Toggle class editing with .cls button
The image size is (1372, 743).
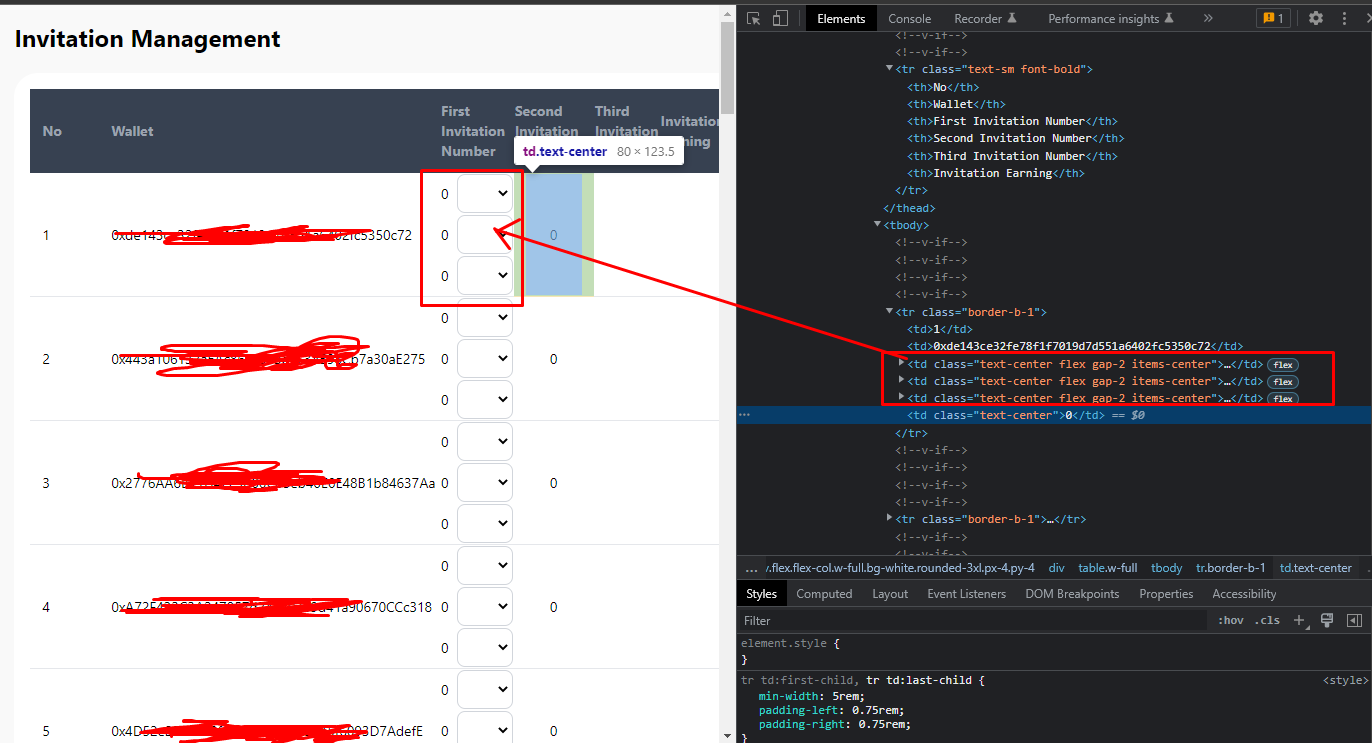click(x=1267, y=620)
